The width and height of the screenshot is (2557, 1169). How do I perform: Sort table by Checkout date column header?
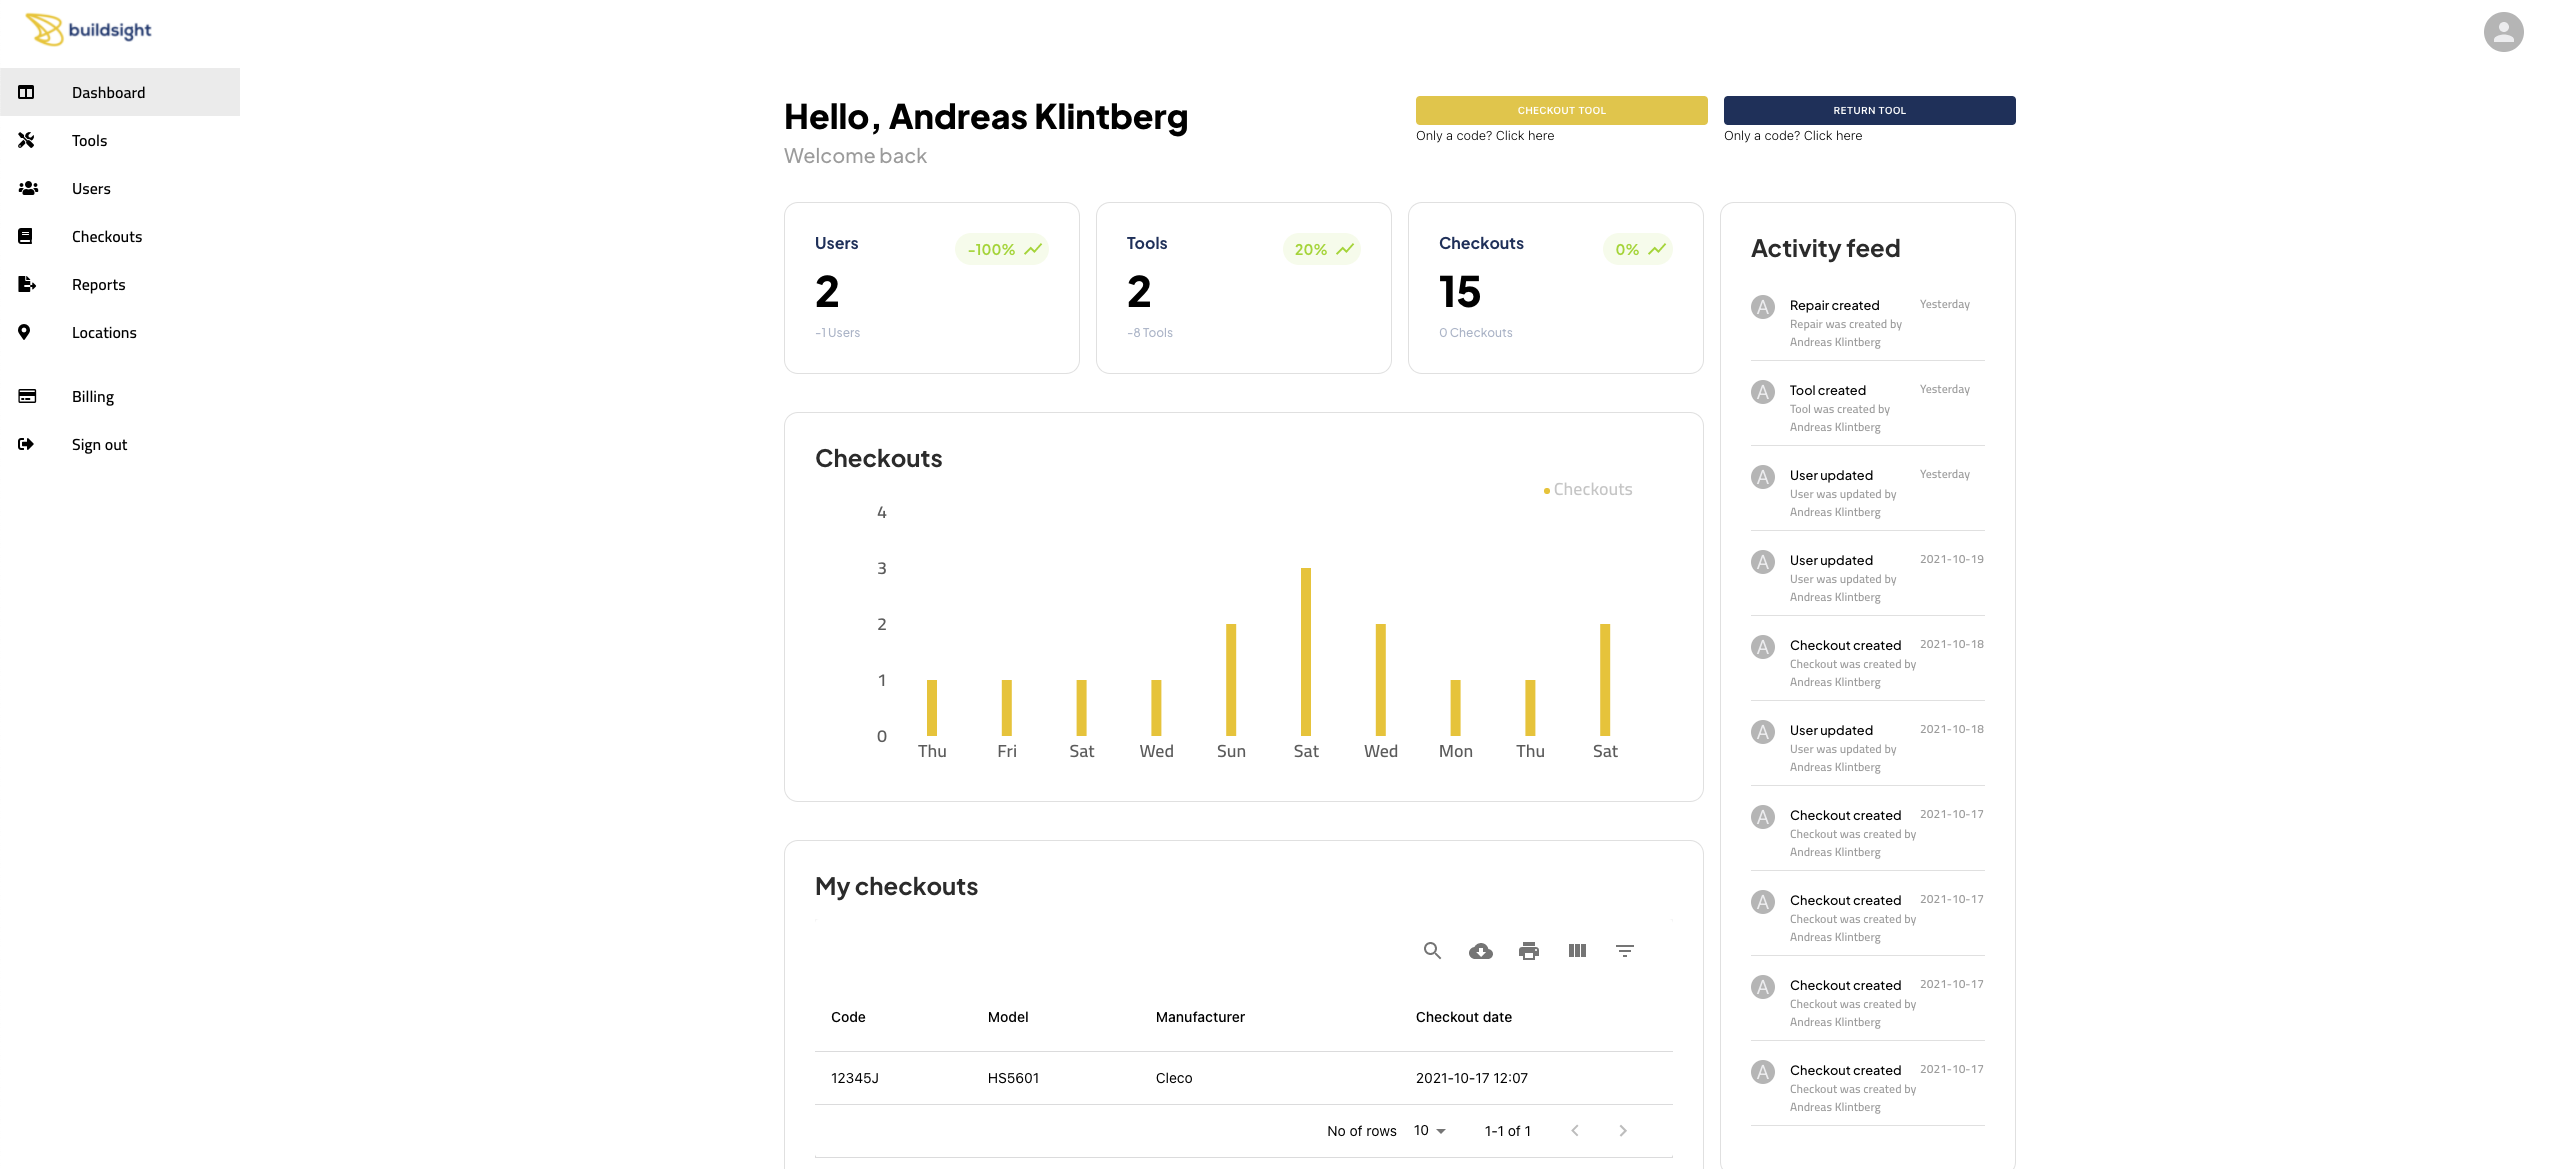pos(1463,1017)
